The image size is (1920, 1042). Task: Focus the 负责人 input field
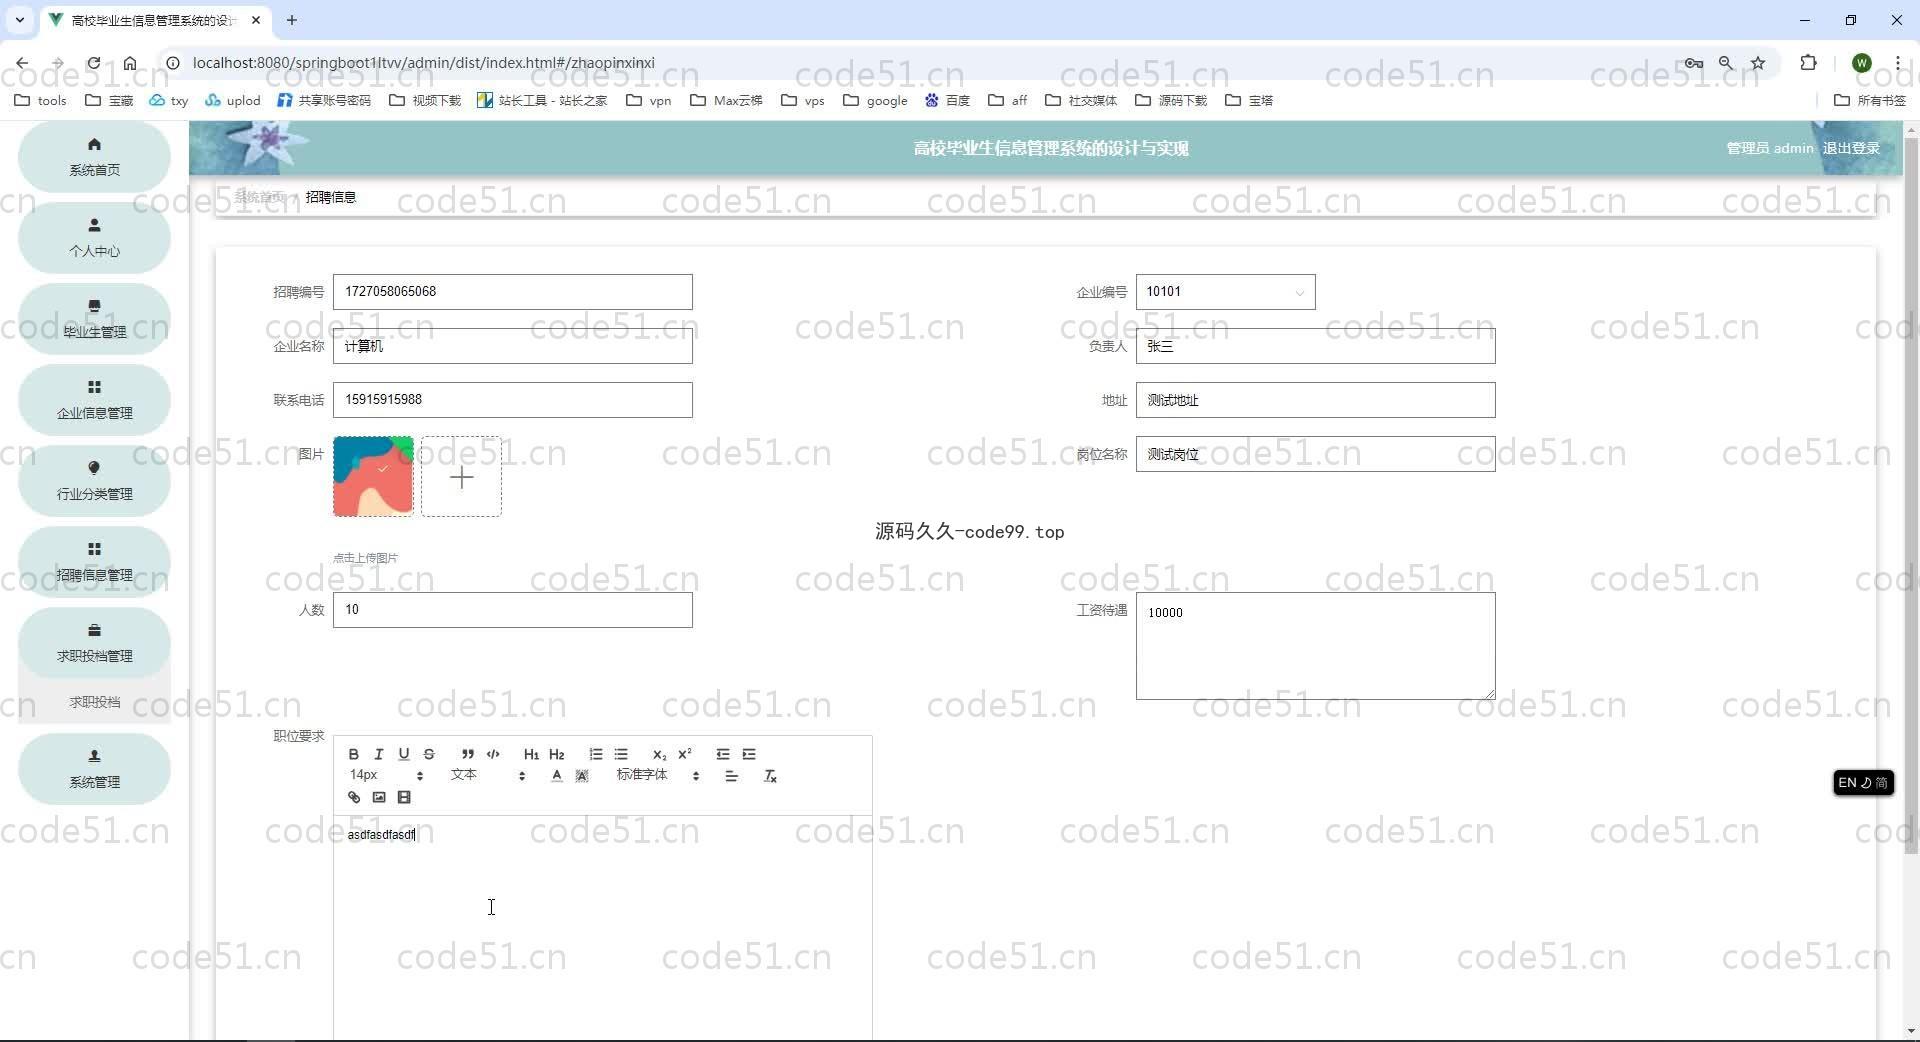tap(1315, 346)
